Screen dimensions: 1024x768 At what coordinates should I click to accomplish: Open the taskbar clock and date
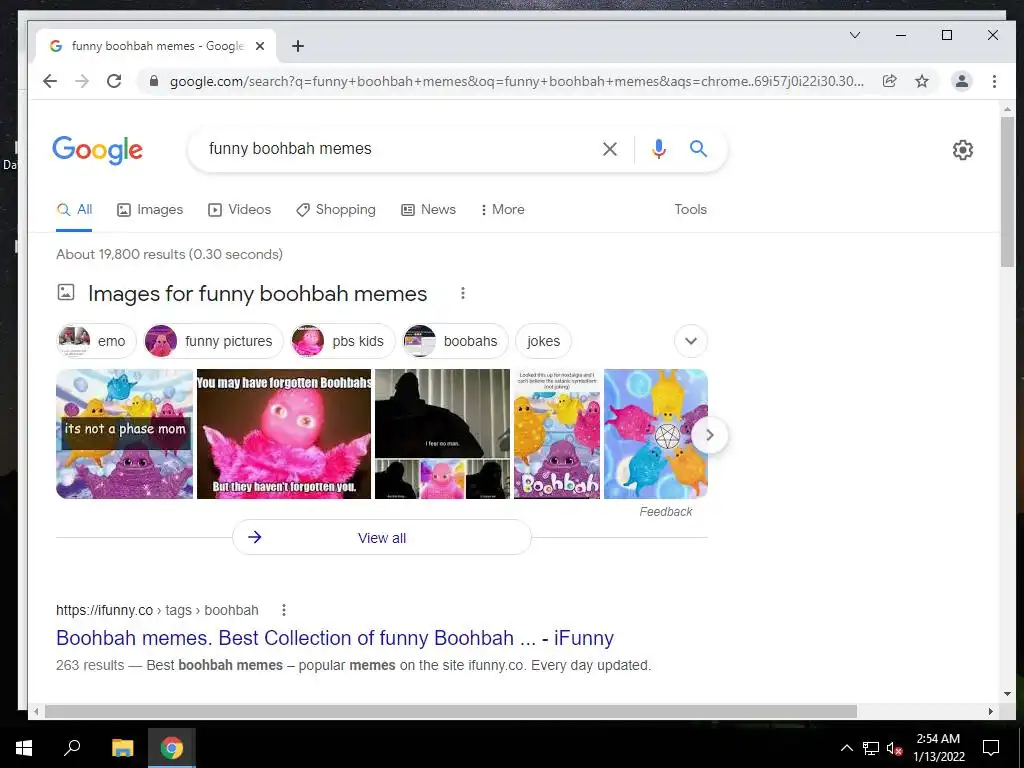938,748
